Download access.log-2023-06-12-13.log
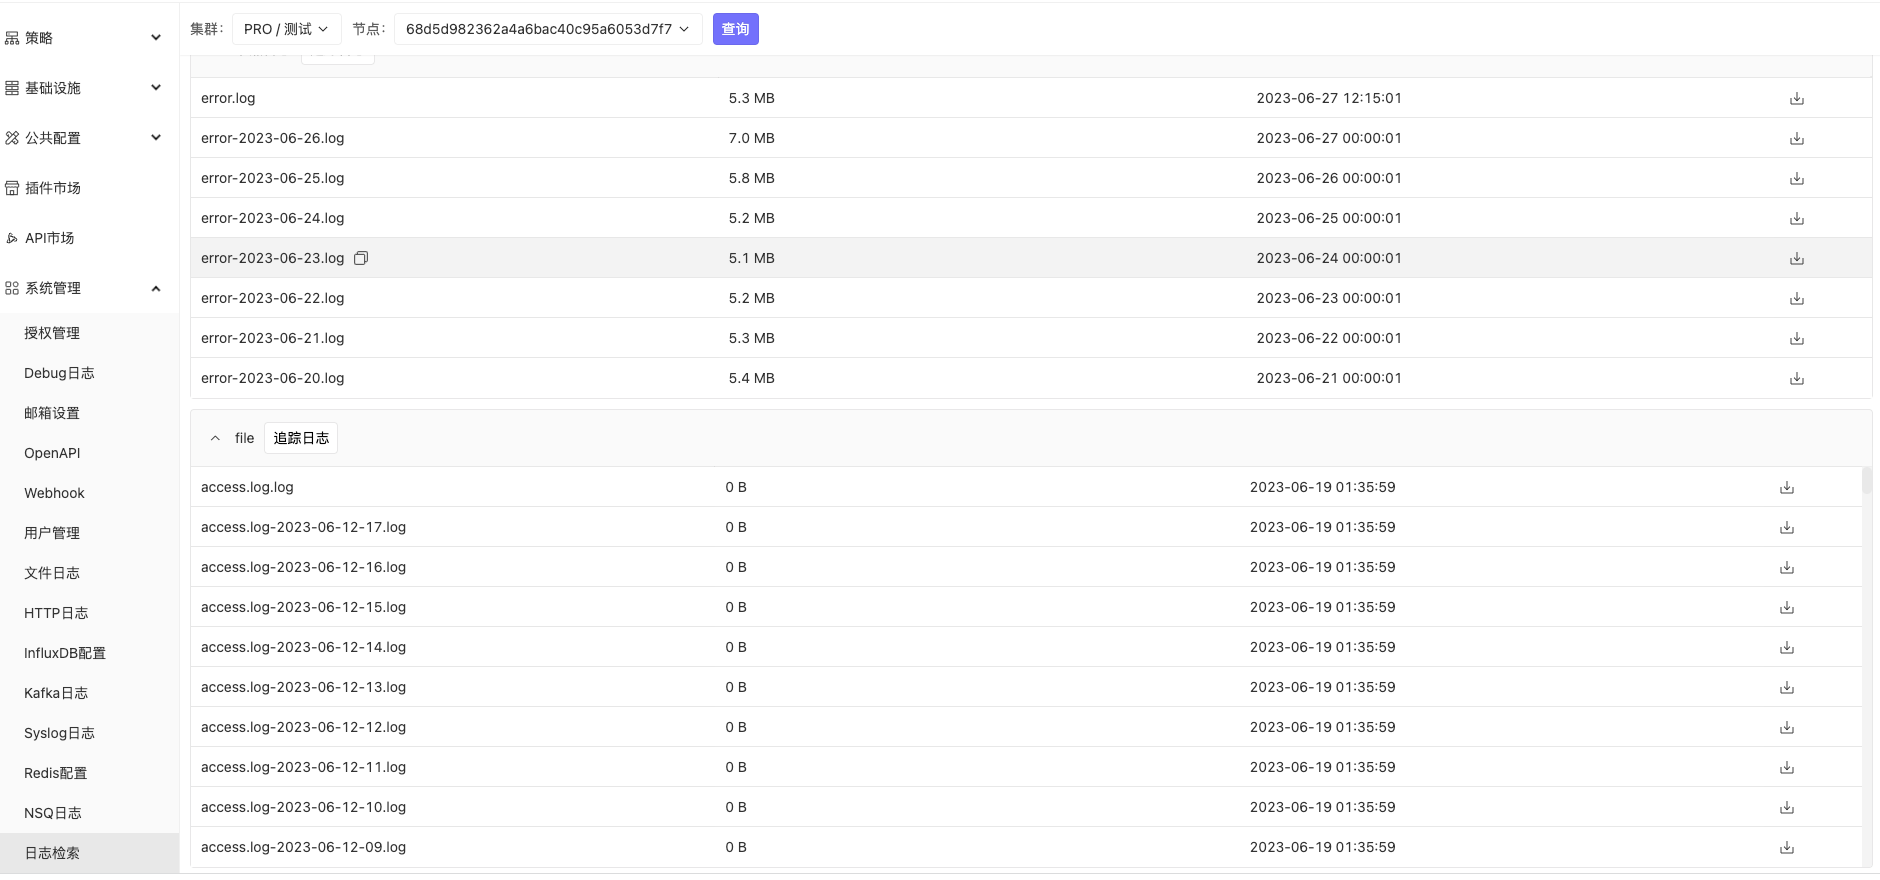The image size is (1880, 880). pyautogui.click(x=1786, y=687)
